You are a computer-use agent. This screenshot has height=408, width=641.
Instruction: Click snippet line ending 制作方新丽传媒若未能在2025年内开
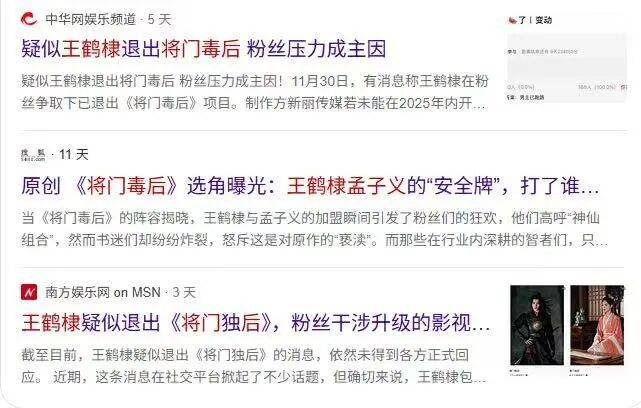253,103
